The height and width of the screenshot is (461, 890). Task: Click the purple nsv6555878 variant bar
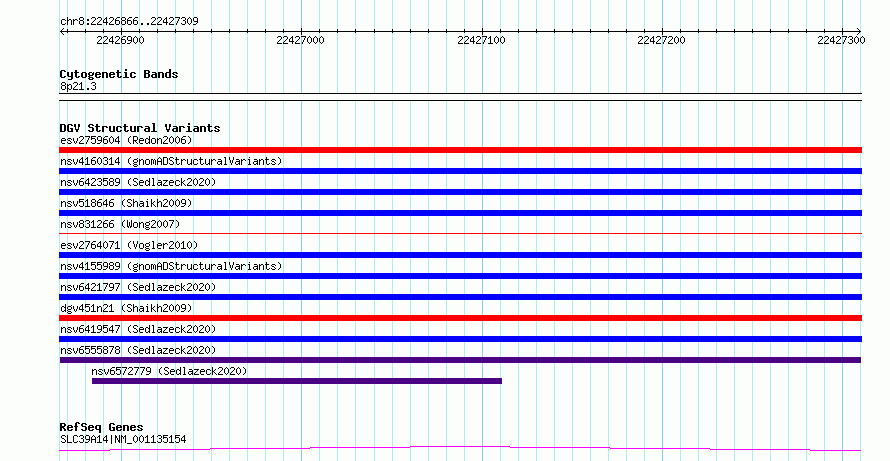click(x=460, y=360)
